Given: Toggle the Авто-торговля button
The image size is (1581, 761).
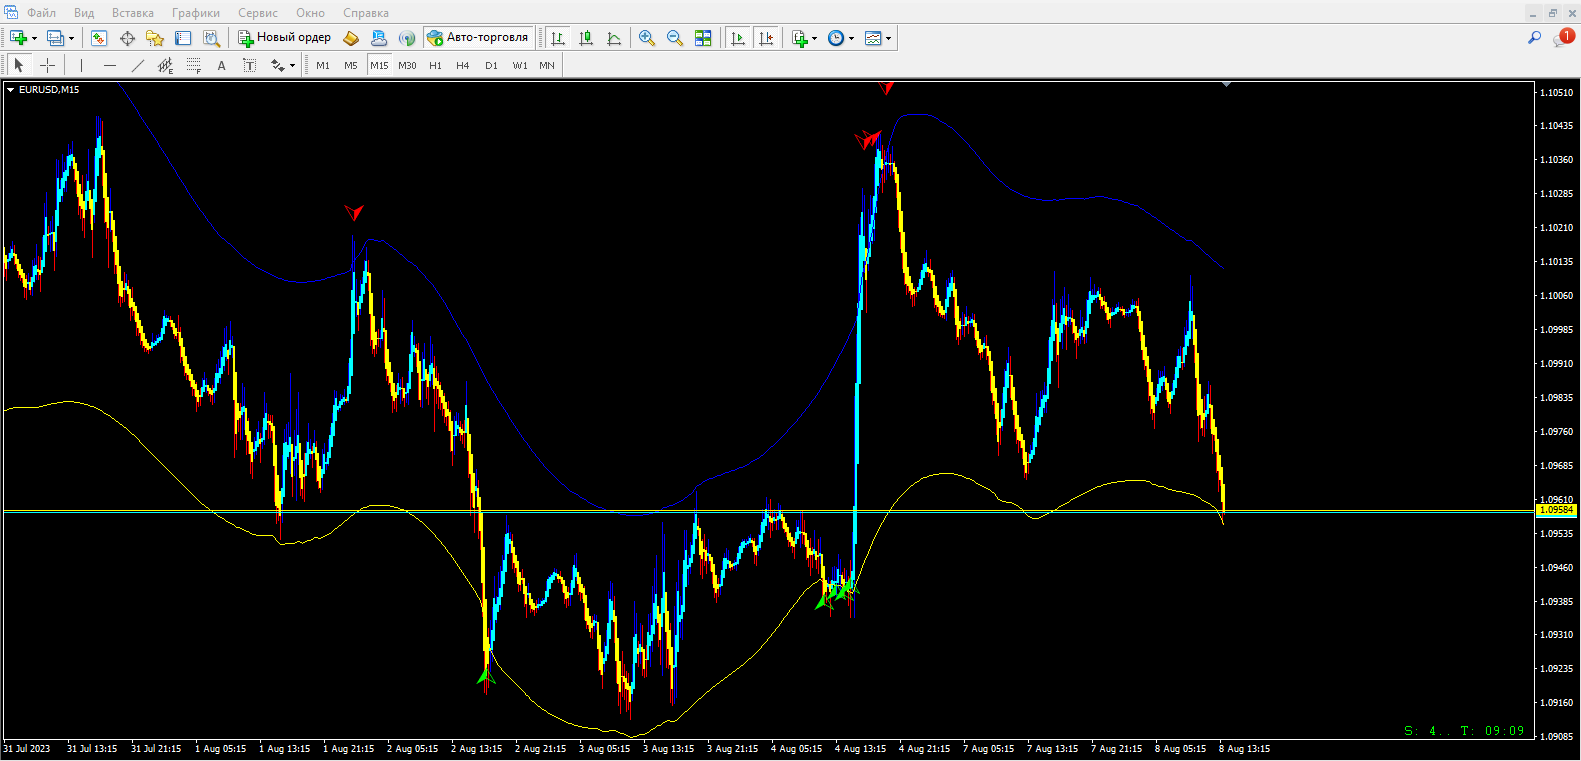Looking at the screenshot, I should (478, 38).
